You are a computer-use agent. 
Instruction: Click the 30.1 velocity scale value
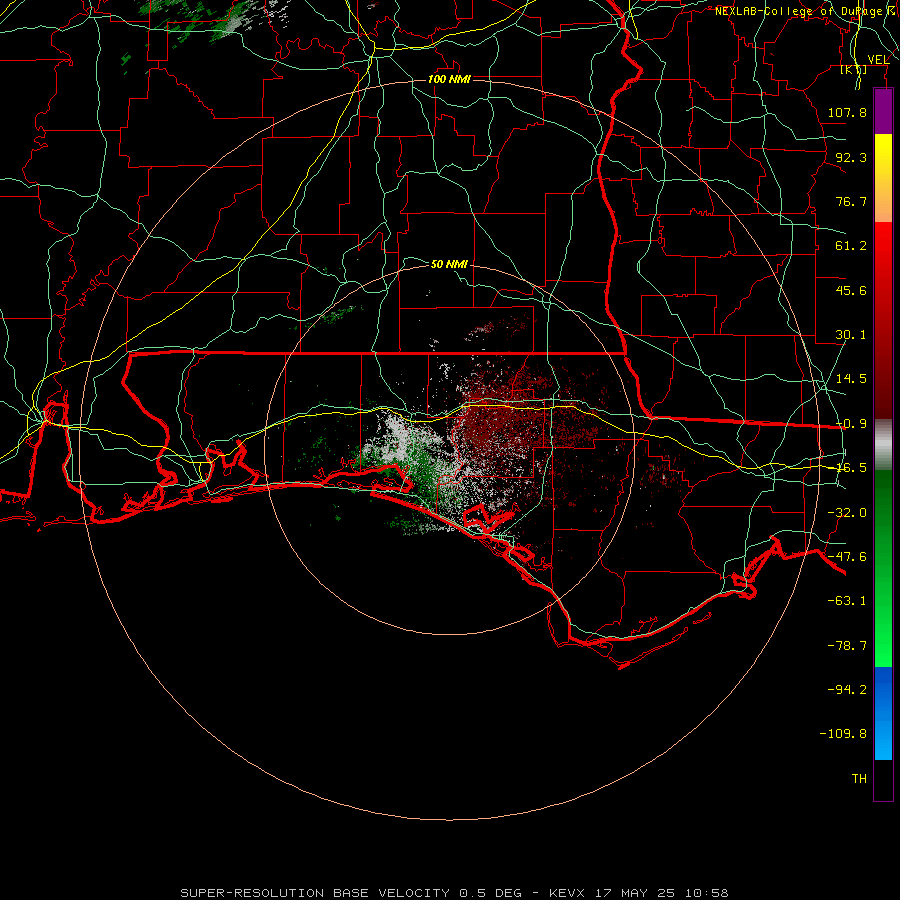pos(851,335)
